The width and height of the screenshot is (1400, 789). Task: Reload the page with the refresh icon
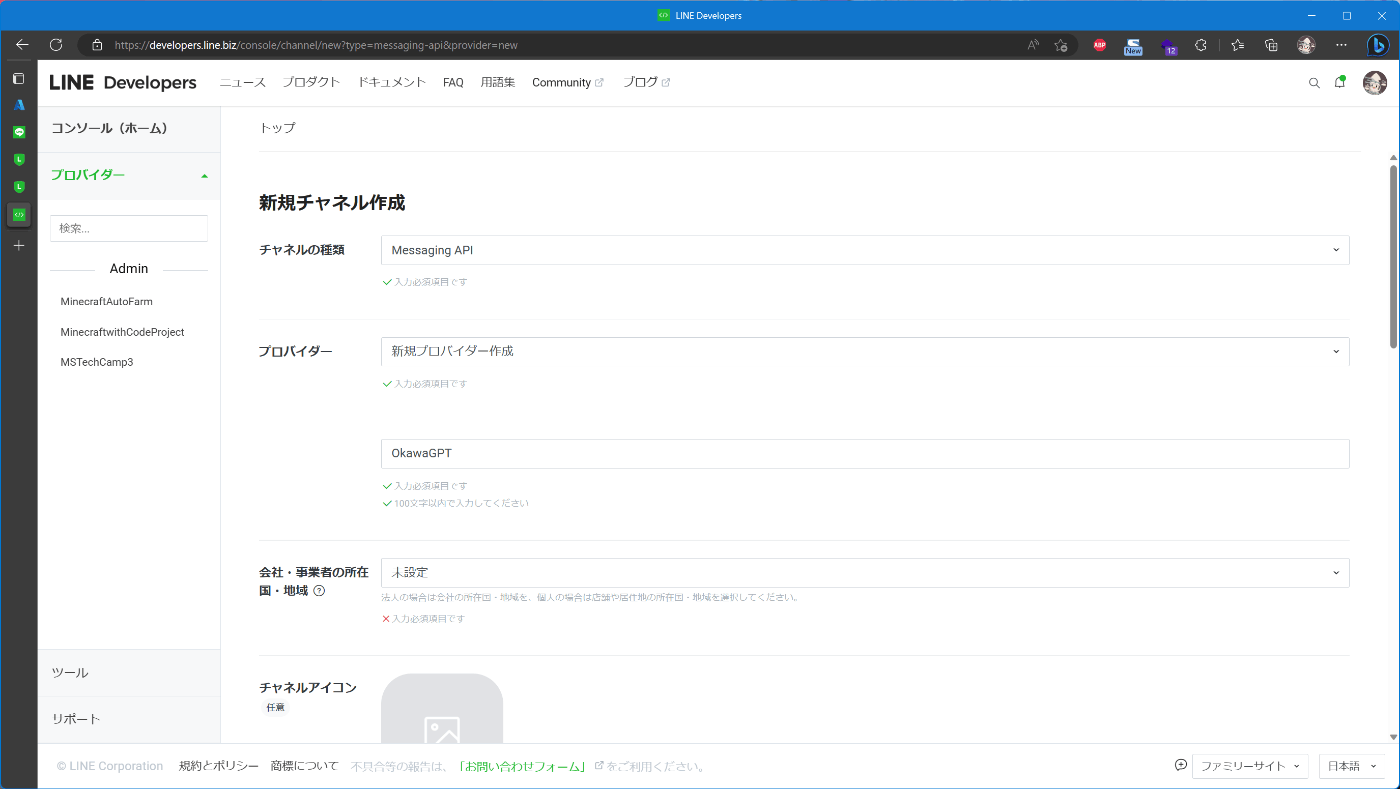(56, 45)
